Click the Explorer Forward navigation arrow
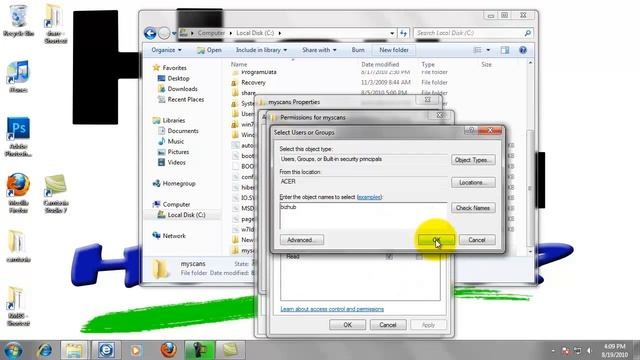This screenshot has height=360, width=640. click(x=164, y=33)
